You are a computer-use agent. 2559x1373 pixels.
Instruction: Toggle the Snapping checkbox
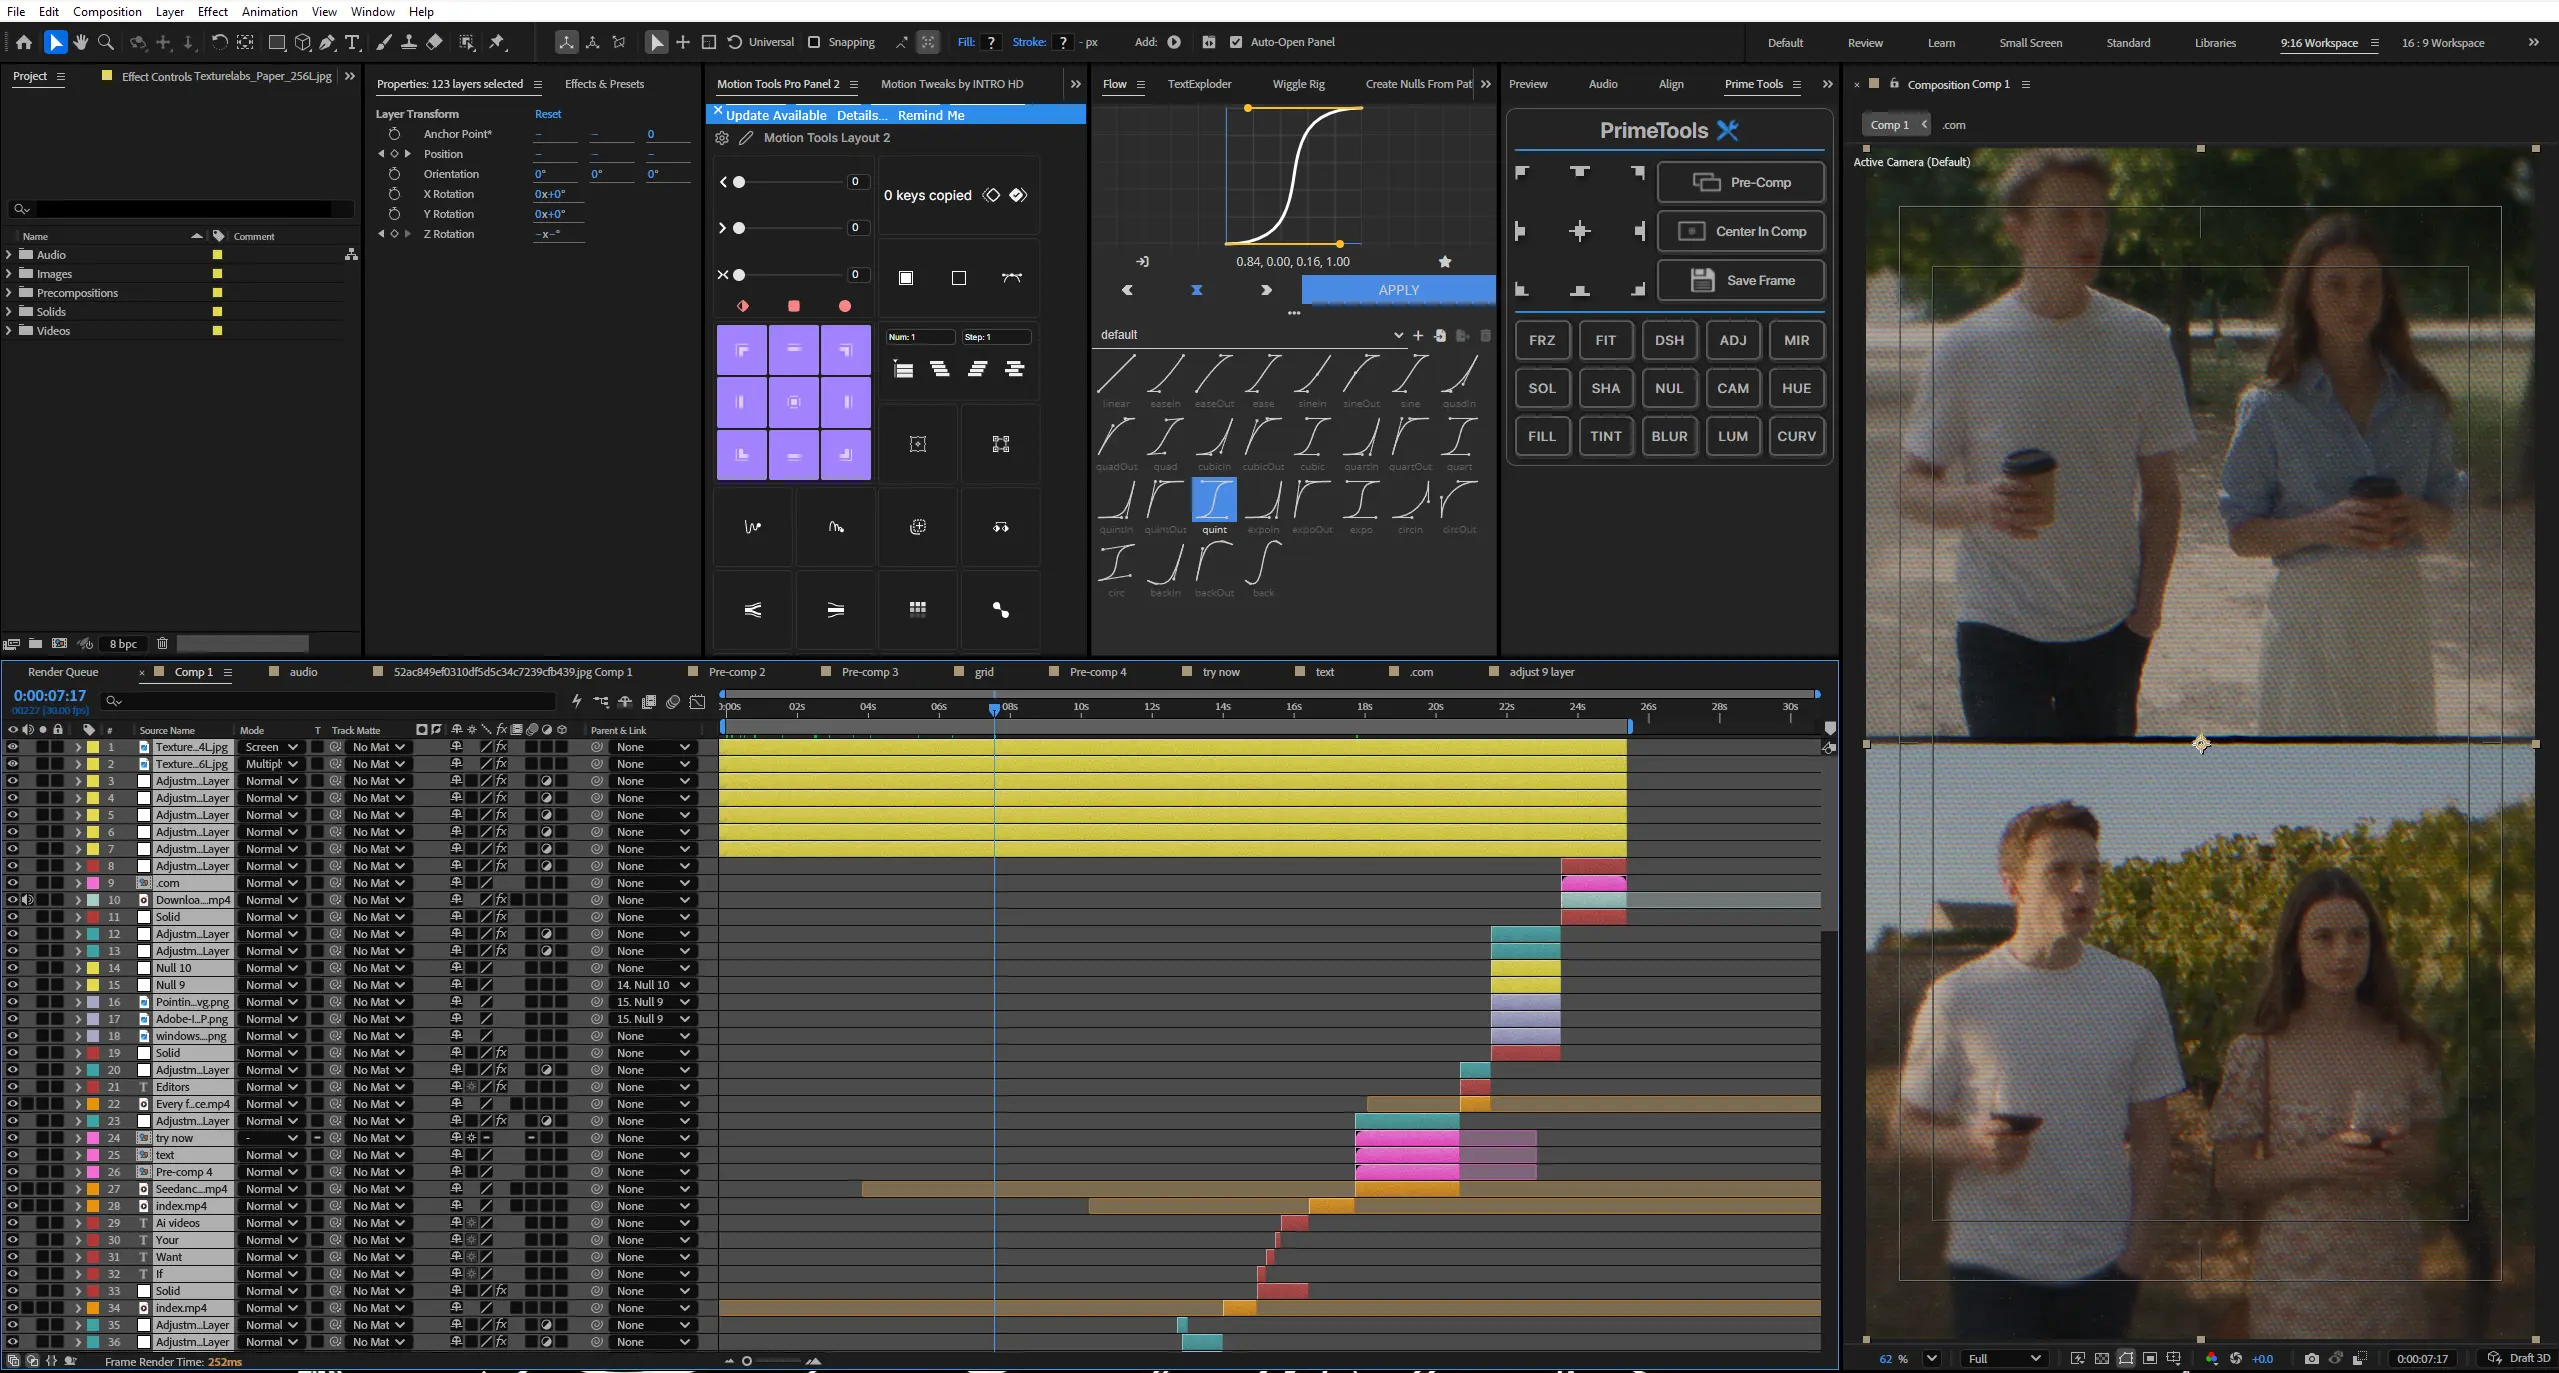(x=814, y=42)
